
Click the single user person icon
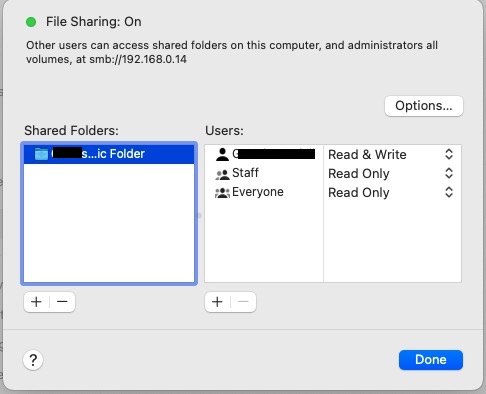[222, 154]
